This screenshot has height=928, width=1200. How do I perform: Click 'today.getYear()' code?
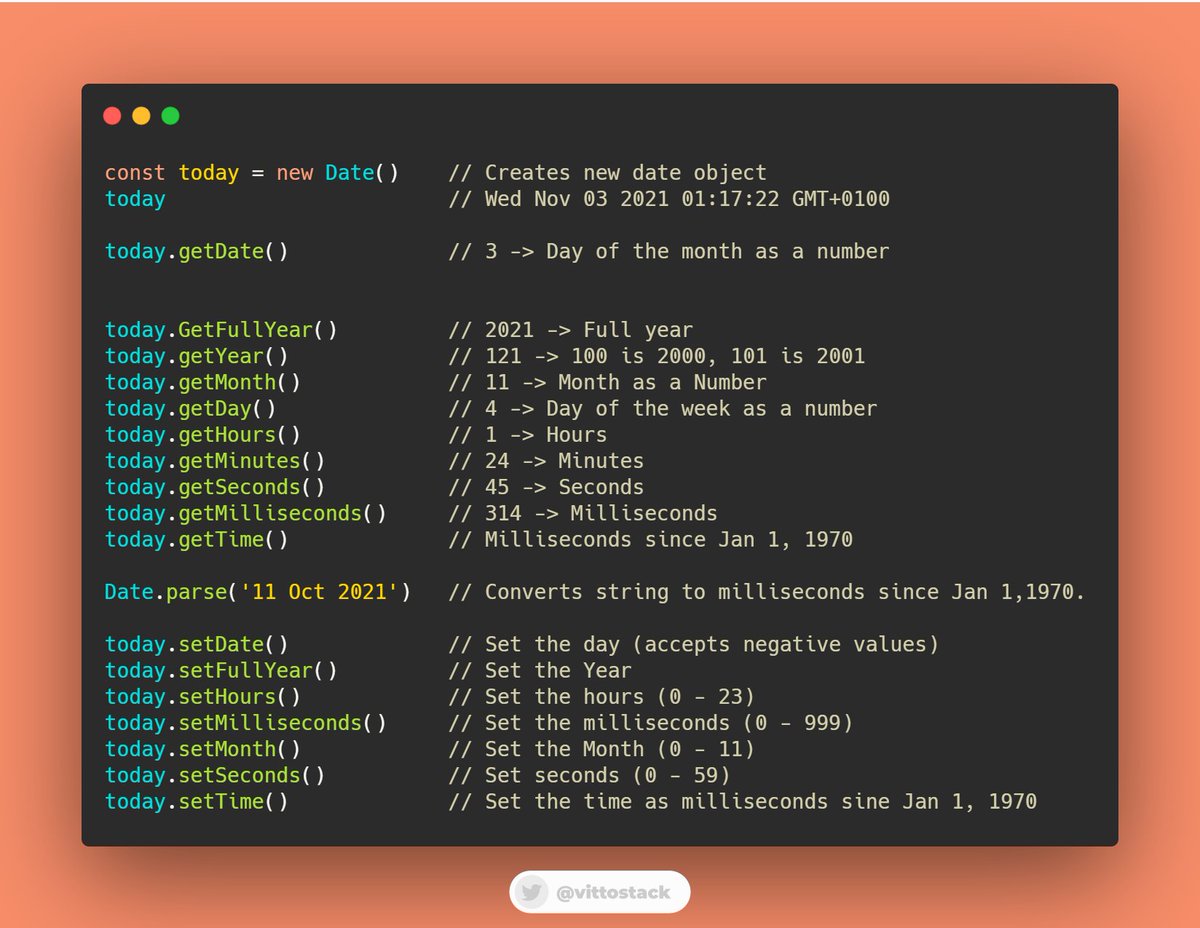(x=197, y=356)
